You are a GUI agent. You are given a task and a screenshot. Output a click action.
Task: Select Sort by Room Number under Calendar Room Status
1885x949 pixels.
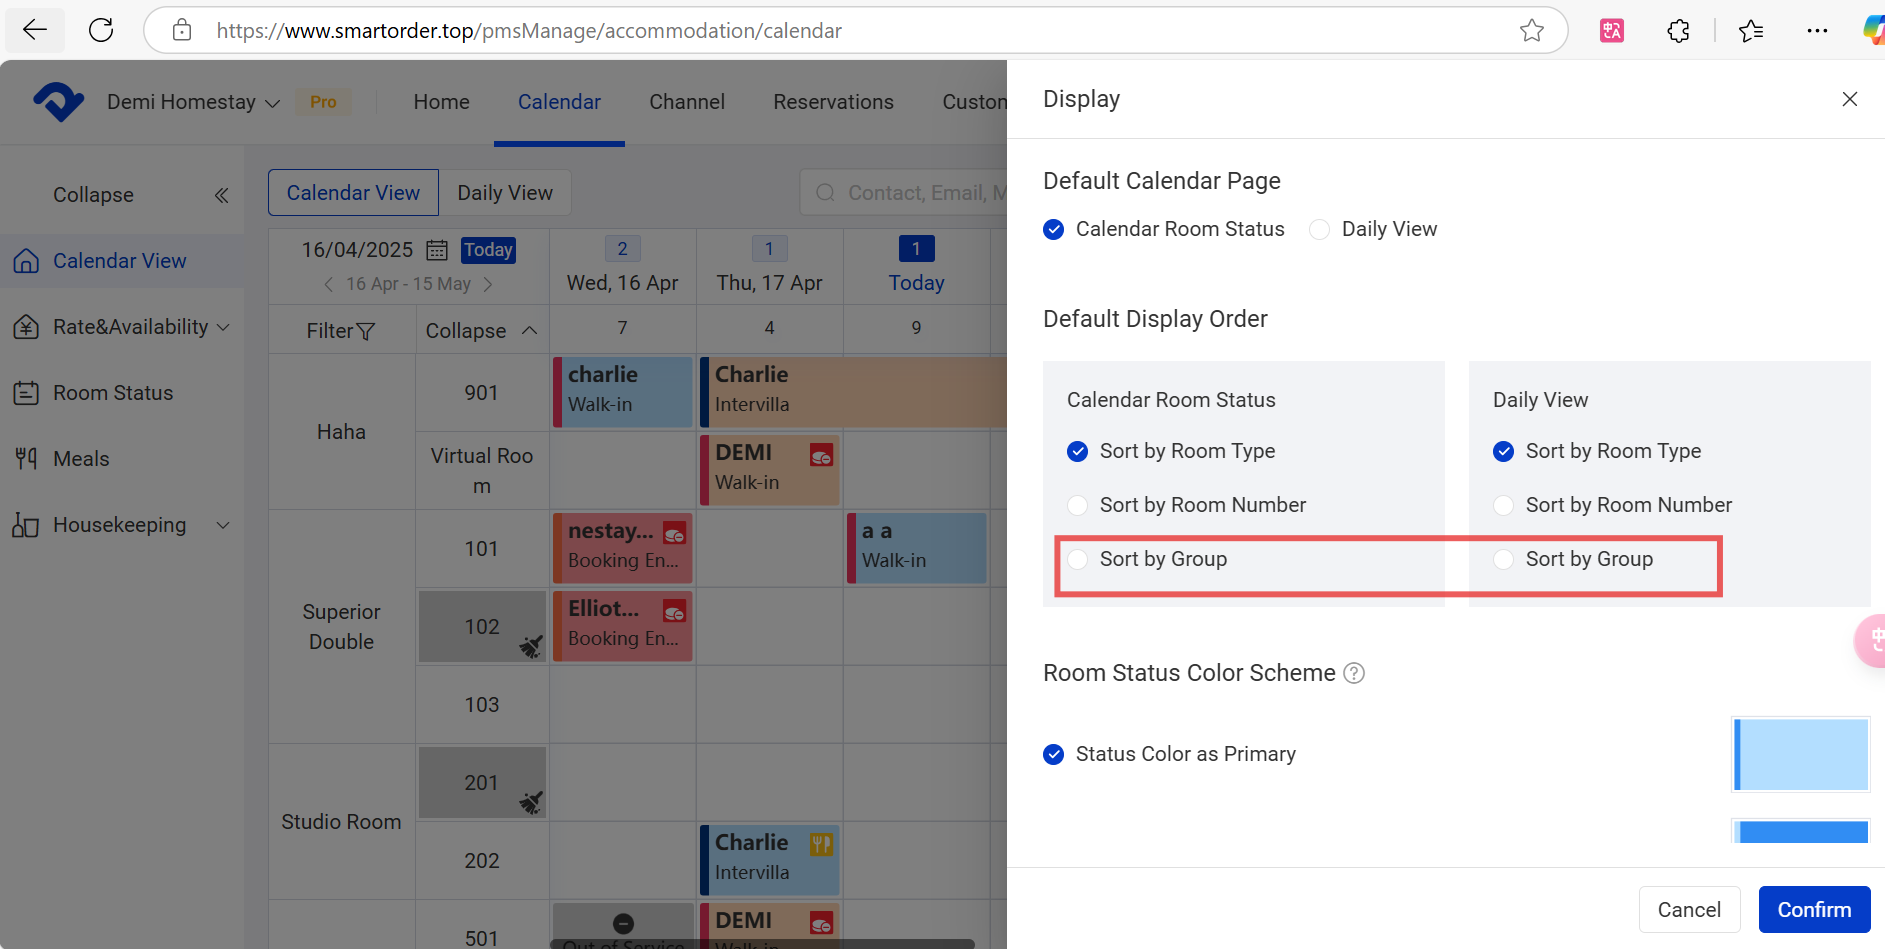[1078, 505]
